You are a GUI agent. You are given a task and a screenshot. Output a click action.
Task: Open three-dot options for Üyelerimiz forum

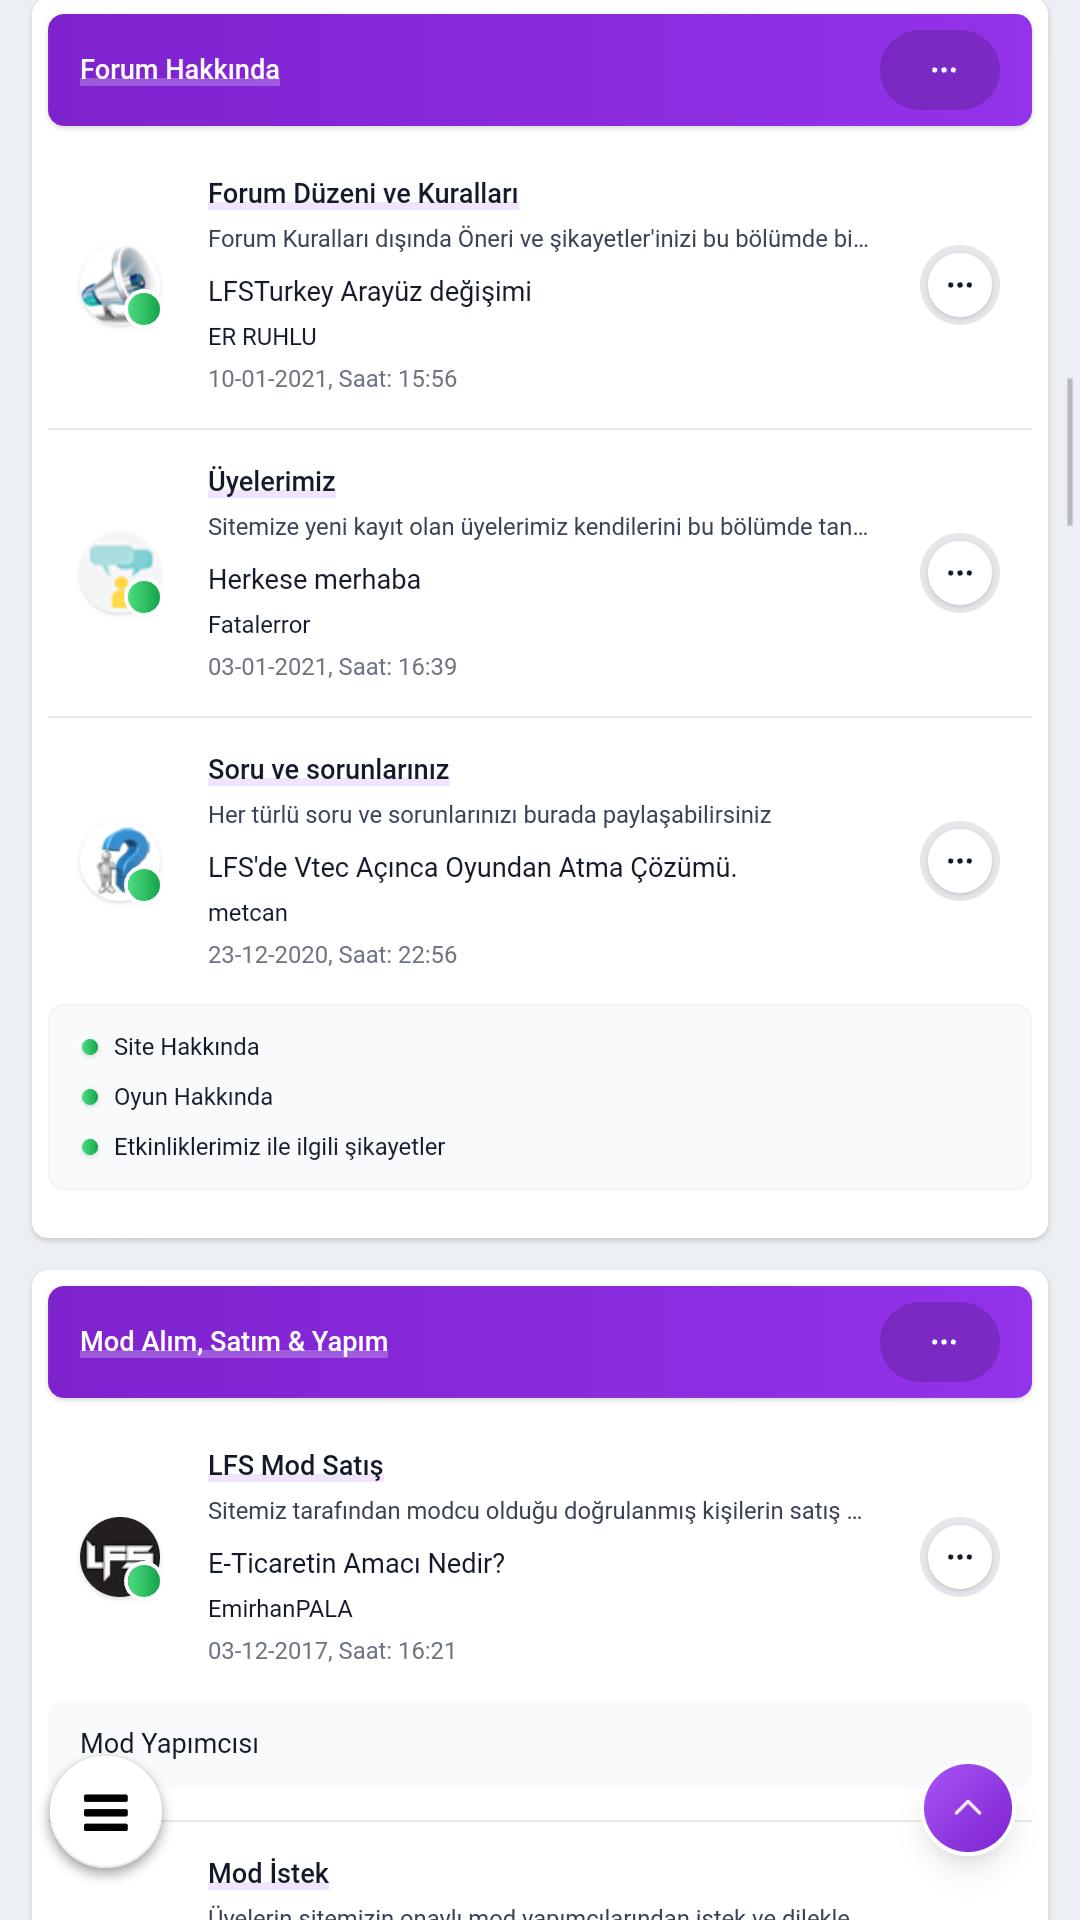coord(960,573)
